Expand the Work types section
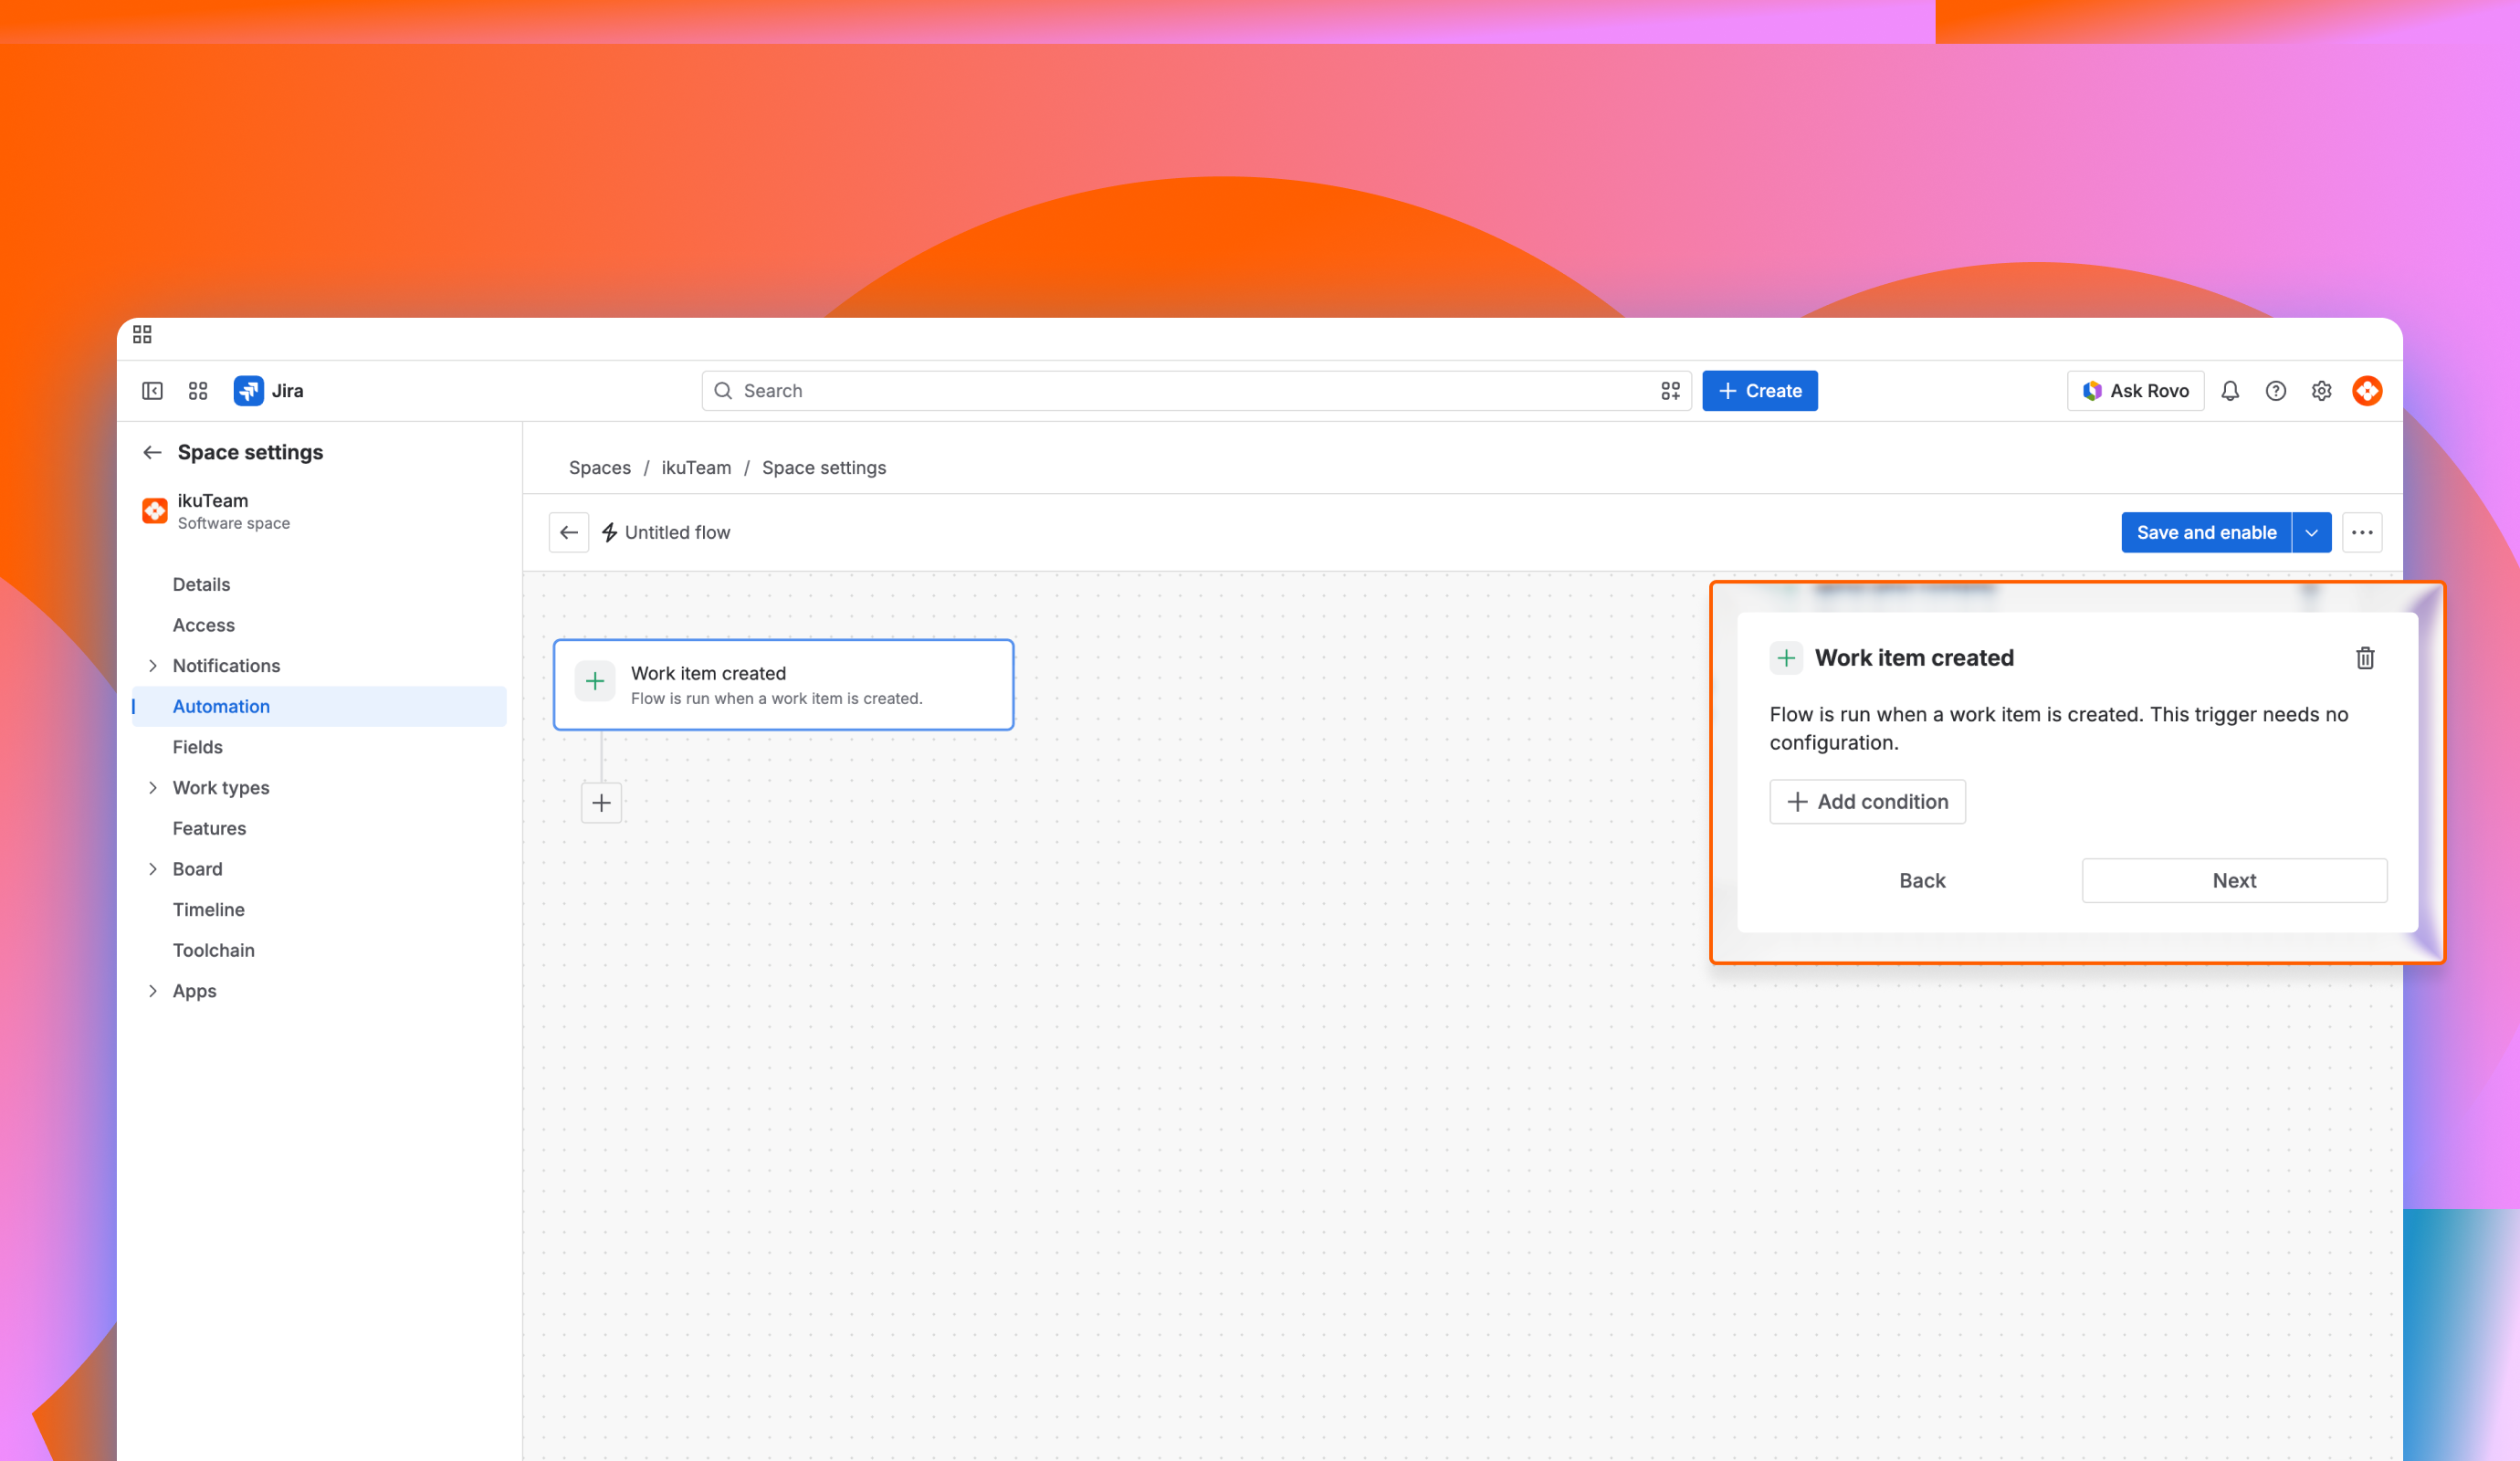Viewport: 2520px width, 1461px height. click(153, 788)
